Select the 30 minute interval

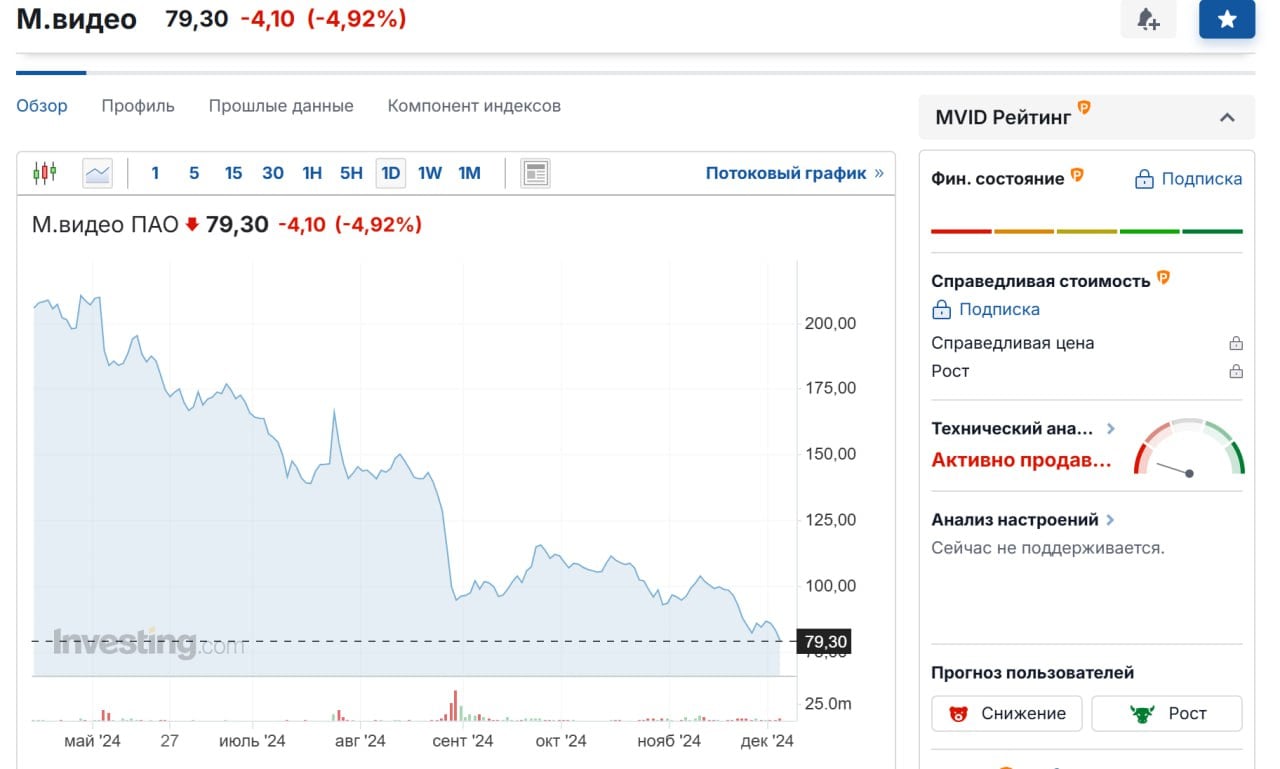273,173
